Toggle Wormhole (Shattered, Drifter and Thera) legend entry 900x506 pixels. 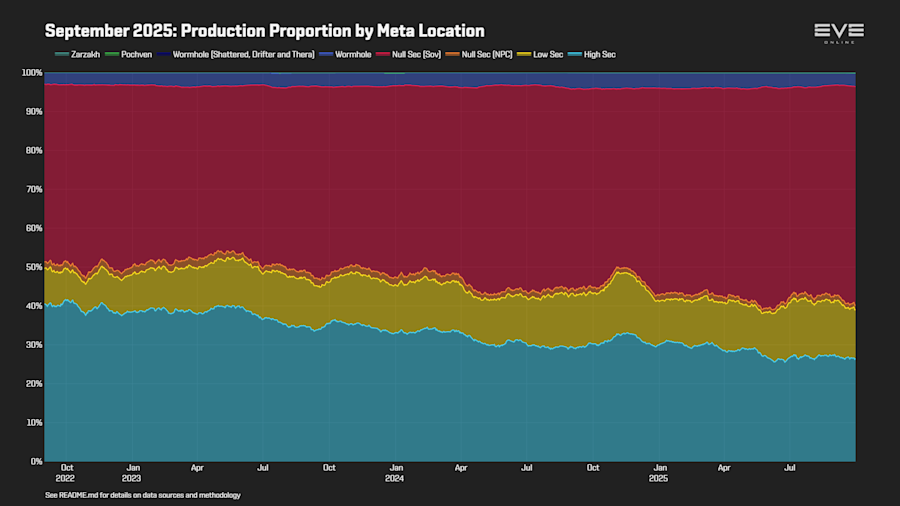pos(236,55)
